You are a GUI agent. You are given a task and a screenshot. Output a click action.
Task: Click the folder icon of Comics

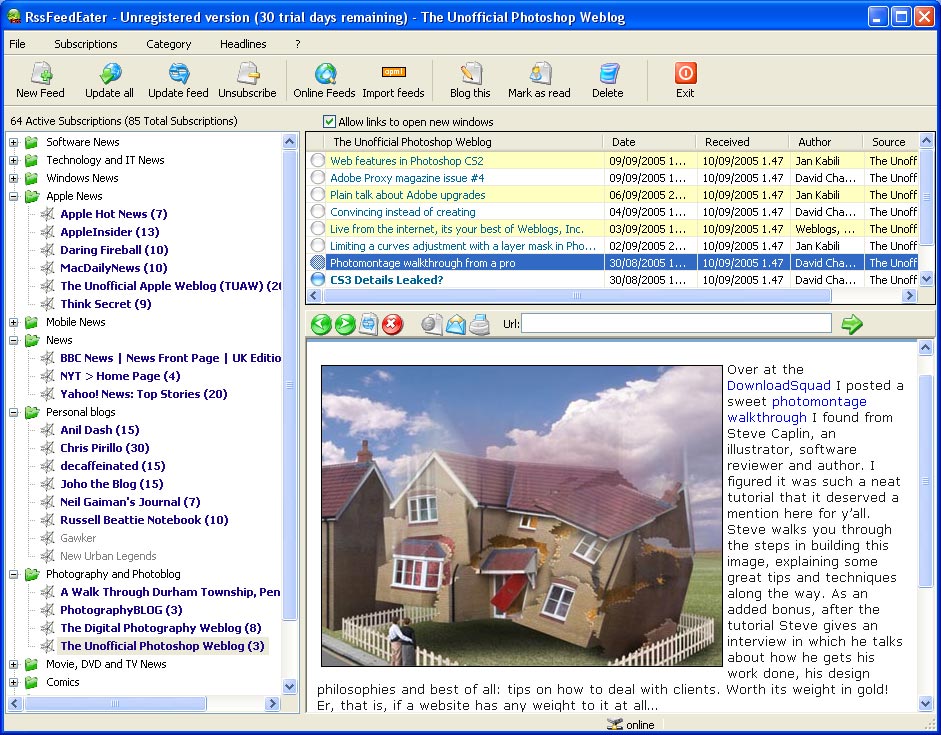coord(32,682)
